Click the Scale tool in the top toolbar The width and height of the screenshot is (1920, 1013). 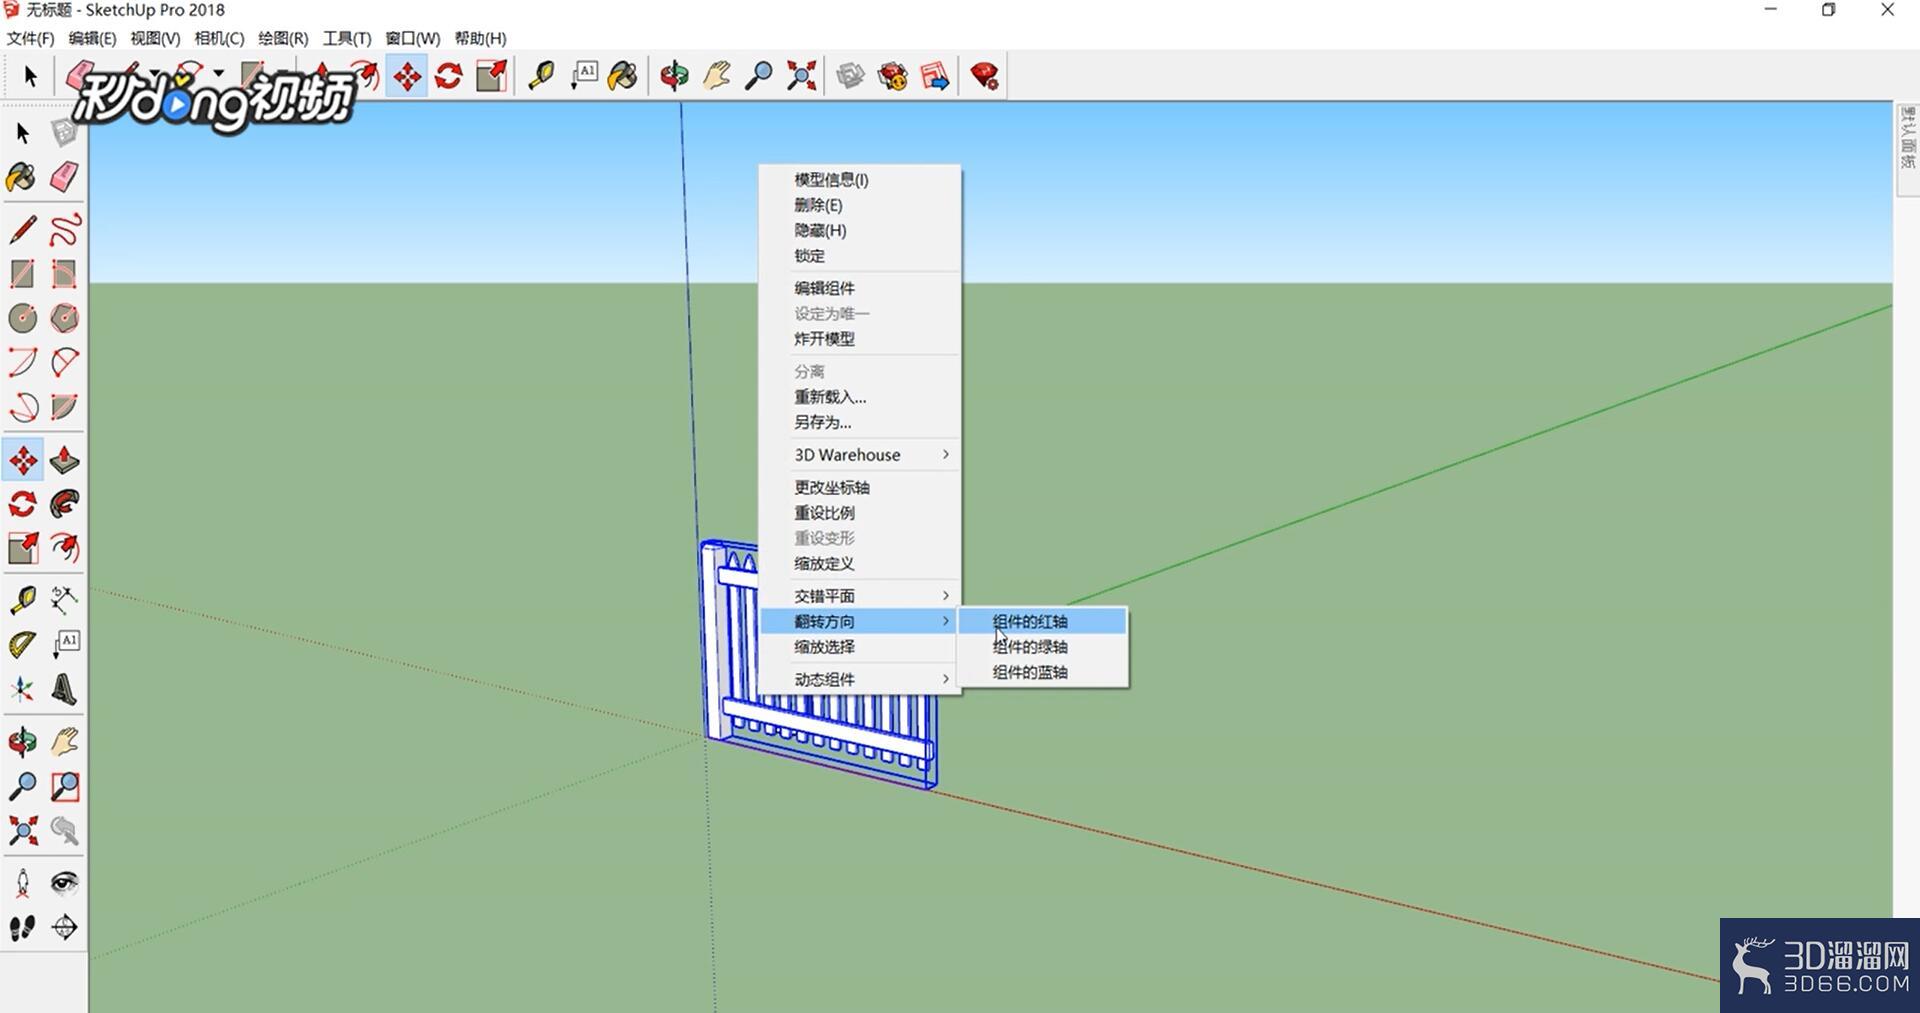click(x=491, y=76)
